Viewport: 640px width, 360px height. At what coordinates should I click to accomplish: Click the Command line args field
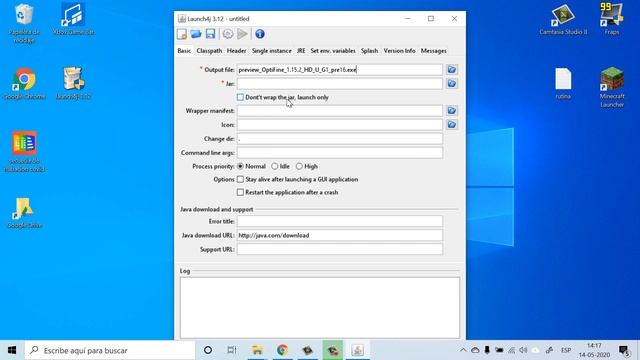(x=340, y=153)
